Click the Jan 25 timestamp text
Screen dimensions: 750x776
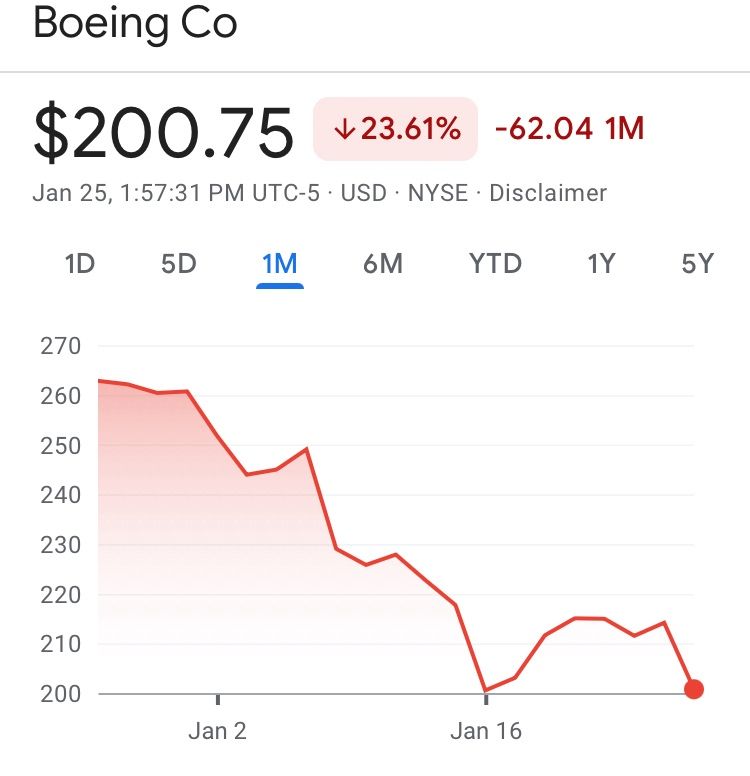pyautogui.click(x=176, y=192)
